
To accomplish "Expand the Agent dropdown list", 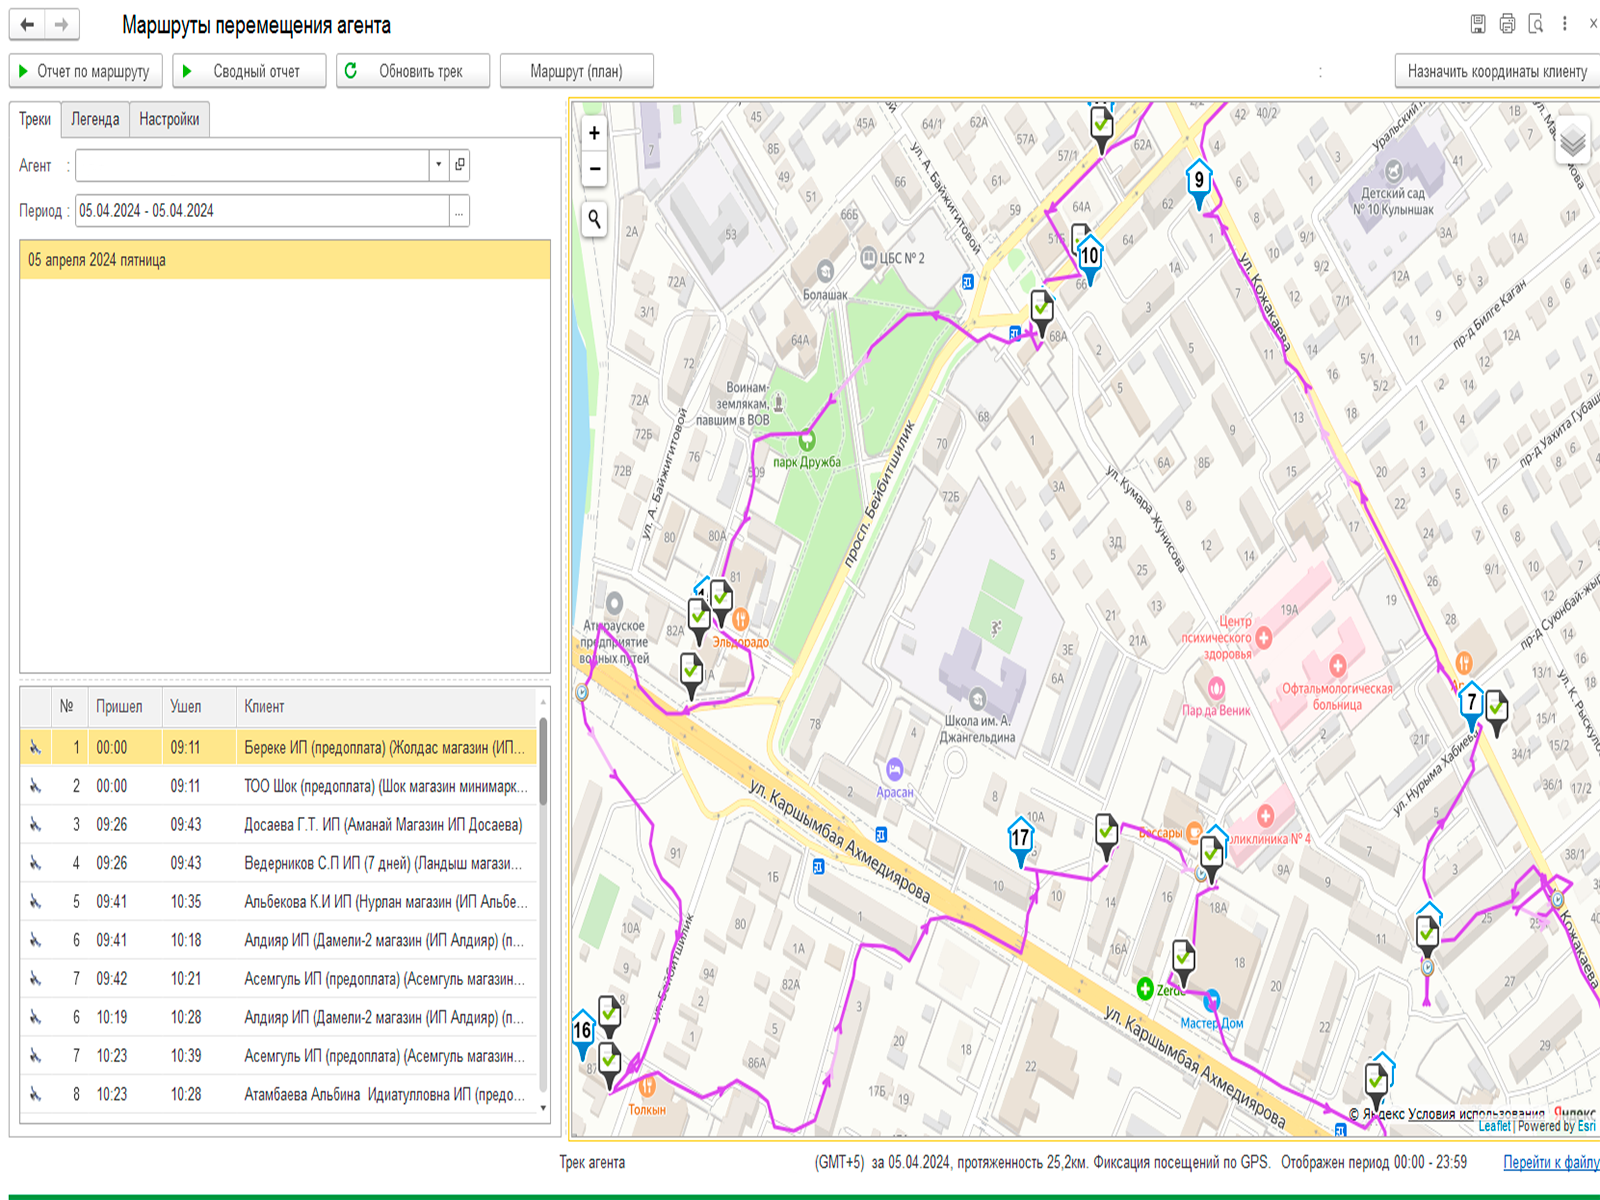I will (x=438, y=165).
